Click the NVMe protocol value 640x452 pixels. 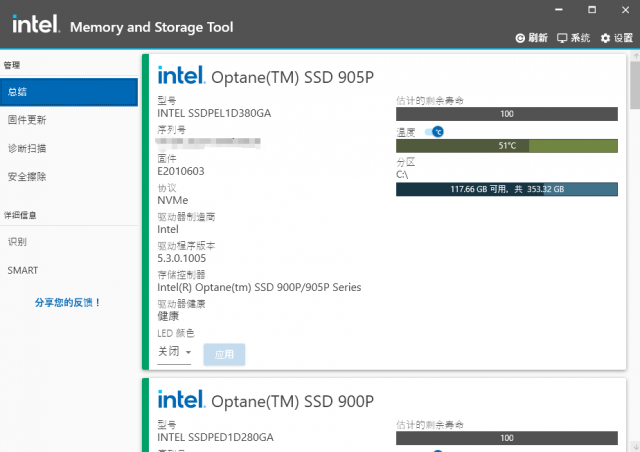(x=173, y=200)
